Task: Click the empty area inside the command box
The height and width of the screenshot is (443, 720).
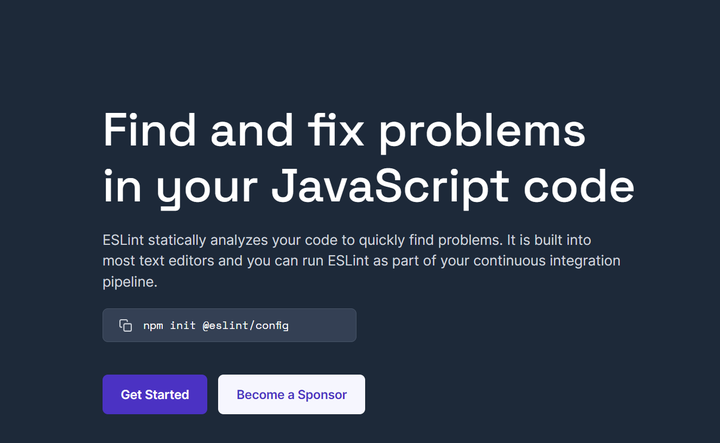Action: tap(321, 325)
